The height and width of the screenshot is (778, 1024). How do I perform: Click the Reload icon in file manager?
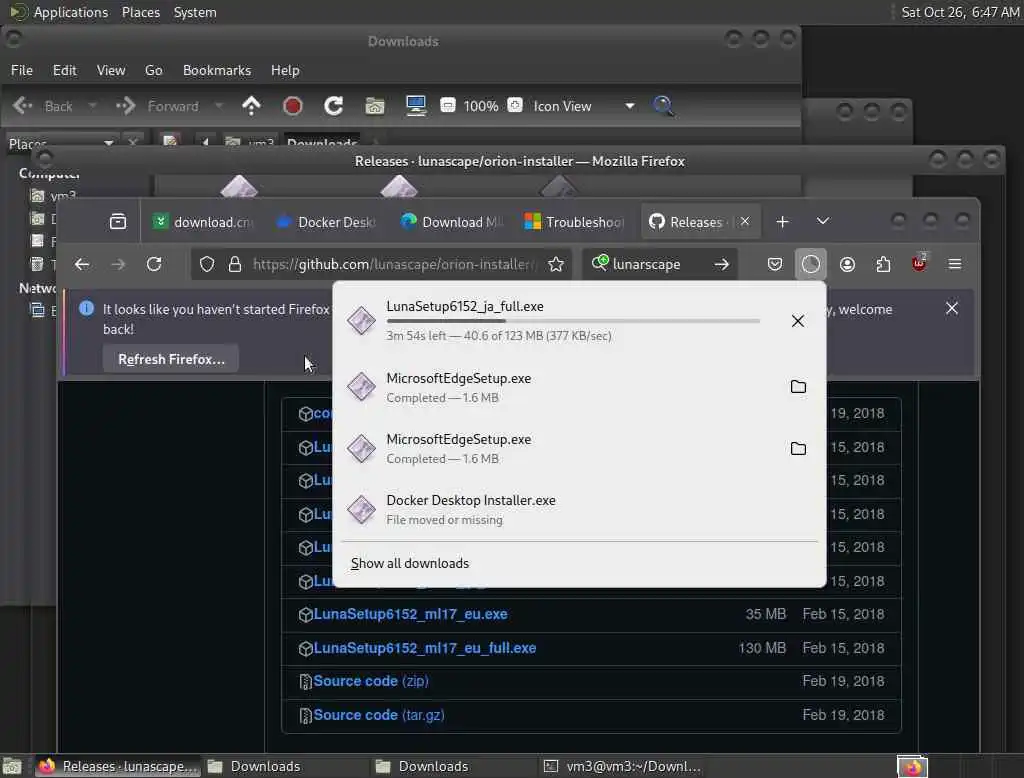click(x=333, y=105)
